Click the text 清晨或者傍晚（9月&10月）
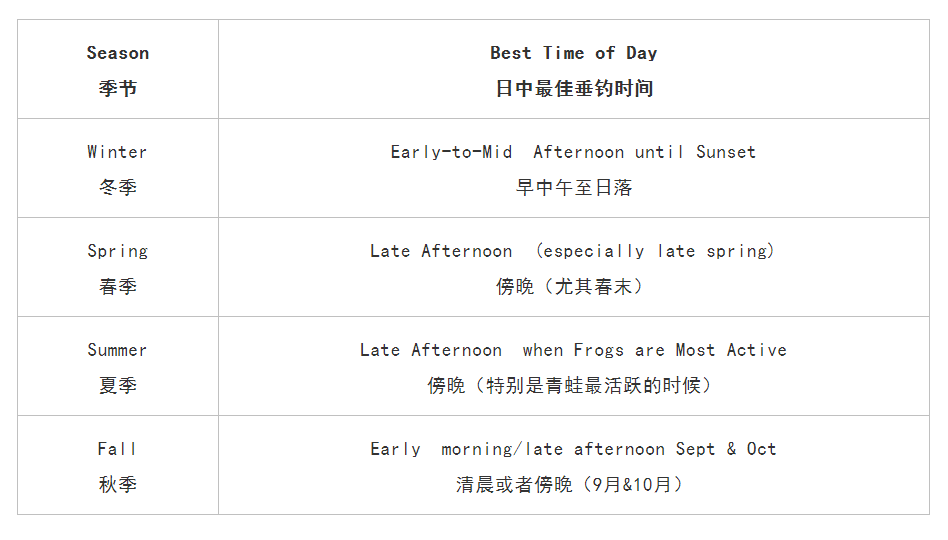Screen dimensions: 948x540 click(572, 484)
